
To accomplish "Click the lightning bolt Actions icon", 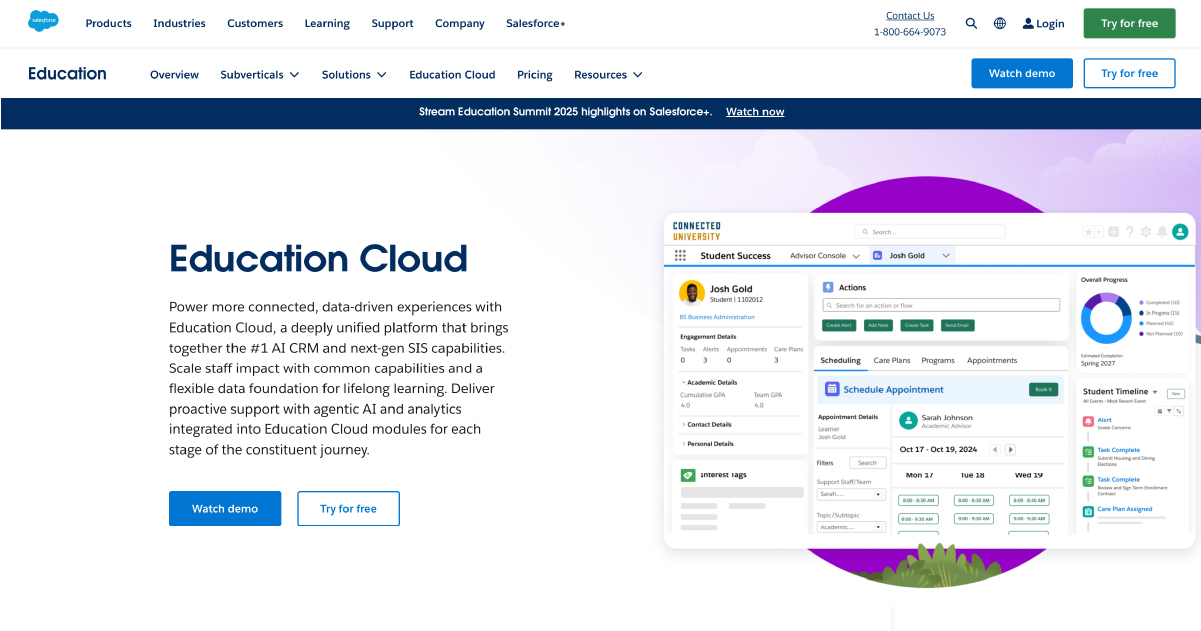I will coord(828,287).
